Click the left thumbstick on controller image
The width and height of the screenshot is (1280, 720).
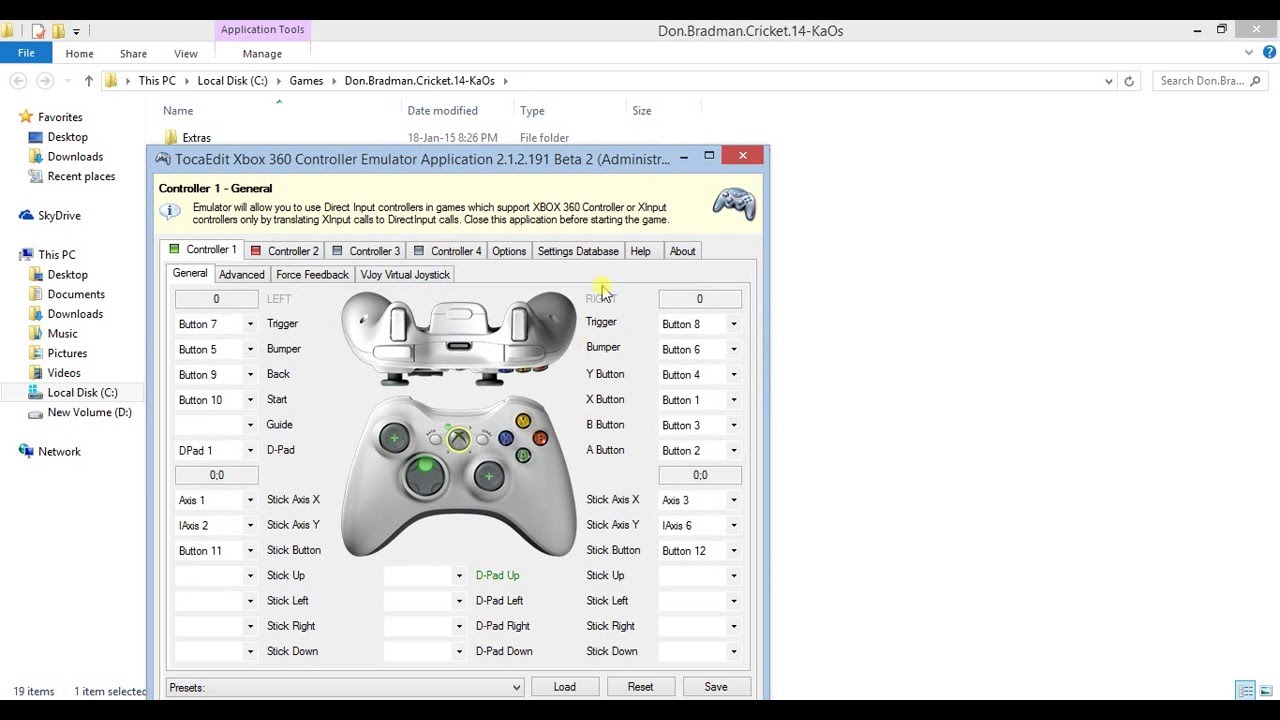[394, 438]
